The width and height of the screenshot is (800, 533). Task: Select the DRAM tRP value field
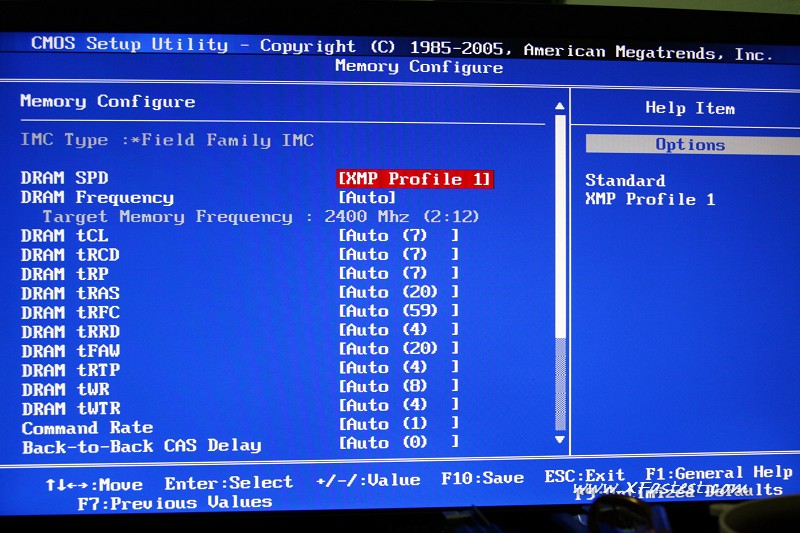(398, 273)
